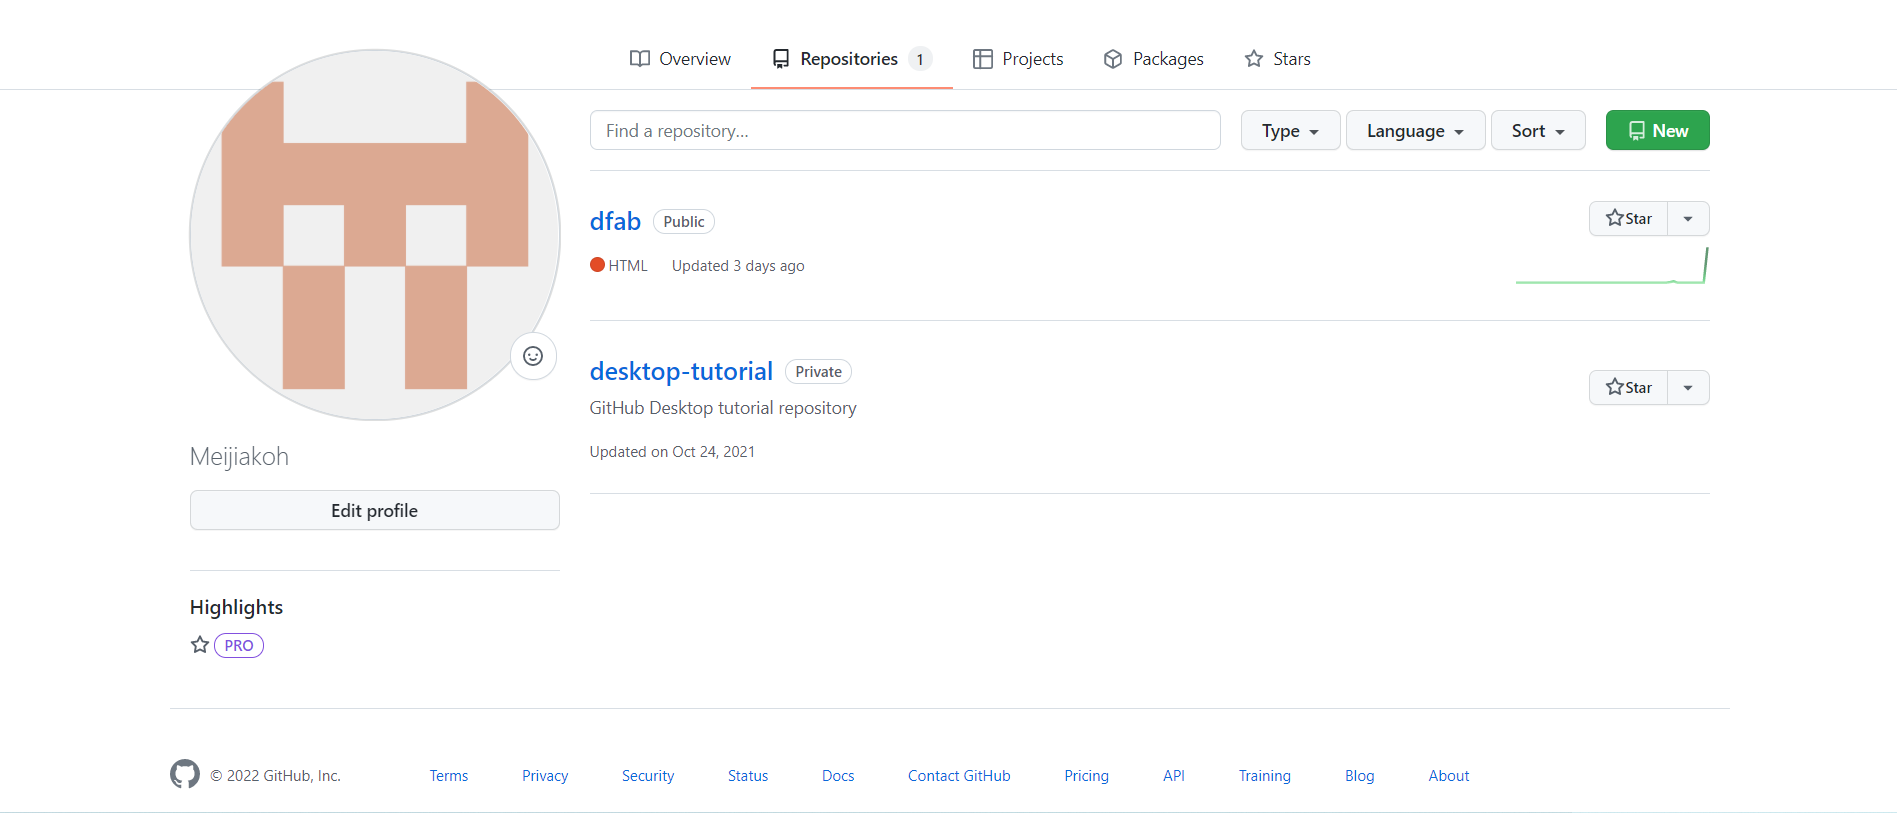
Task: Create a New repository
Action: [1657, 130]
